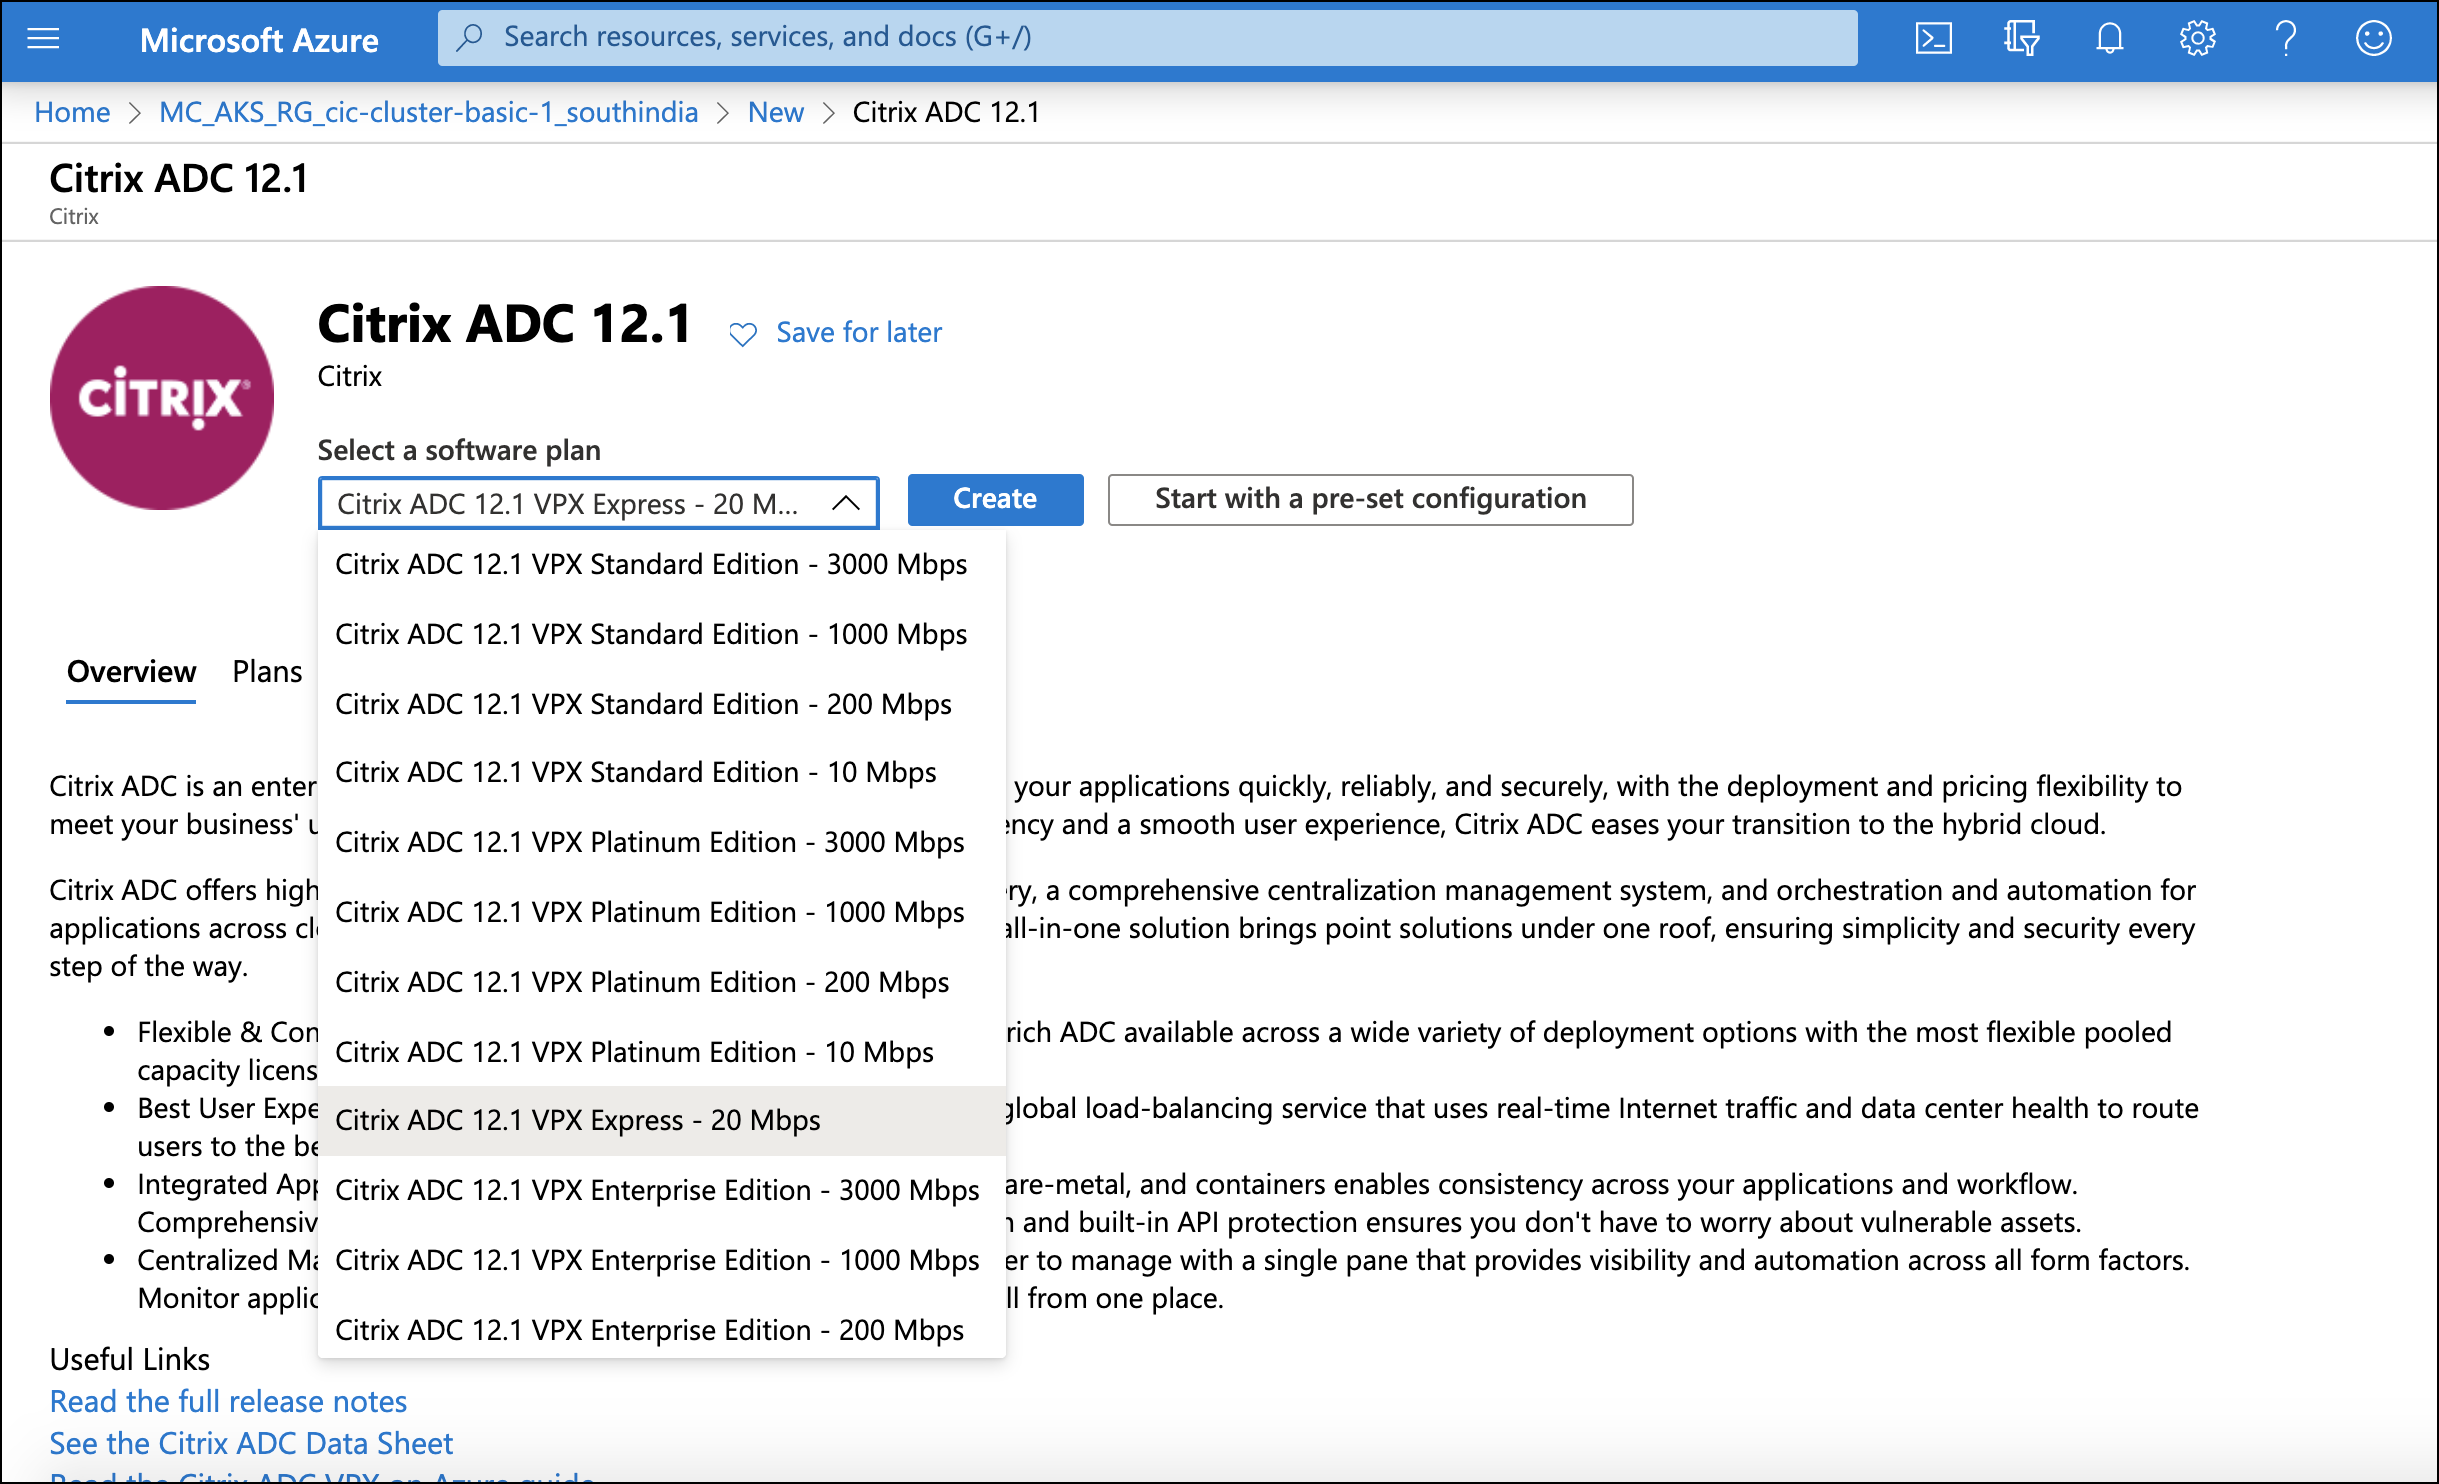Click Start with a pre-set configuration
2439x1484 pixels.
[1370, 499]
